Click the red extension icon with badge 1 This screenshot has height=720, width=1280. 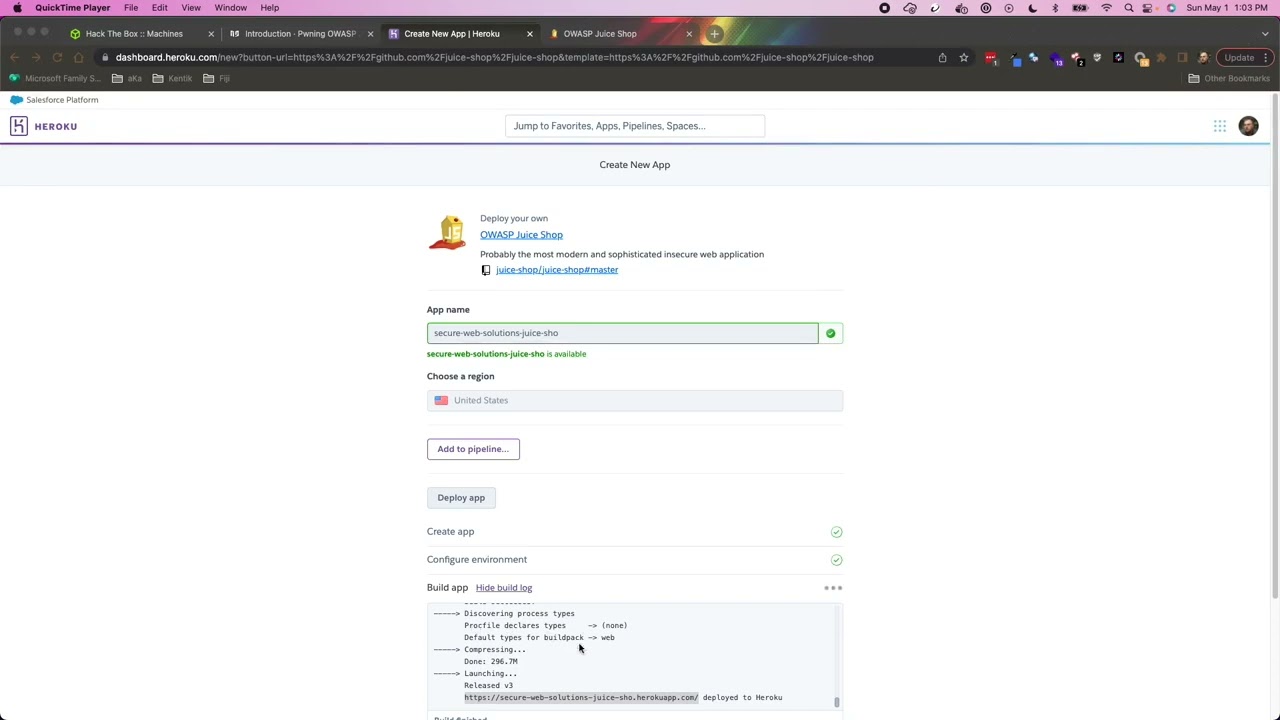point(991,58)
